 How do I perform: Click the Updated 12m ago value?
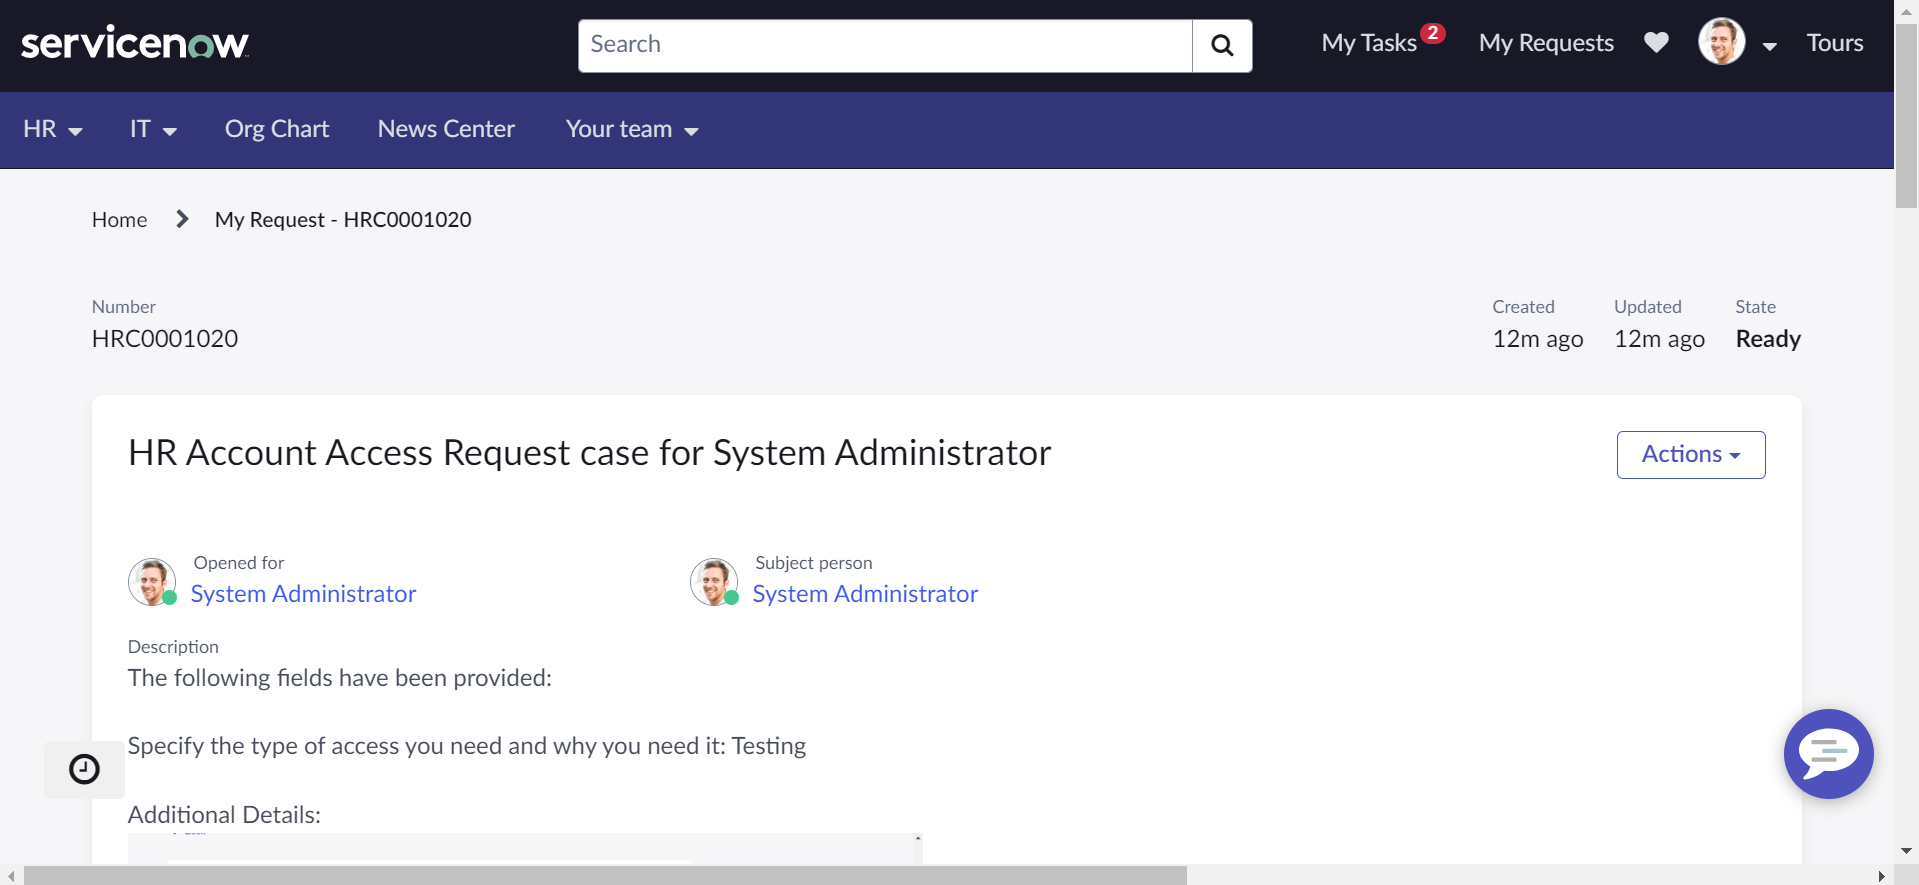pos(1659,339)
